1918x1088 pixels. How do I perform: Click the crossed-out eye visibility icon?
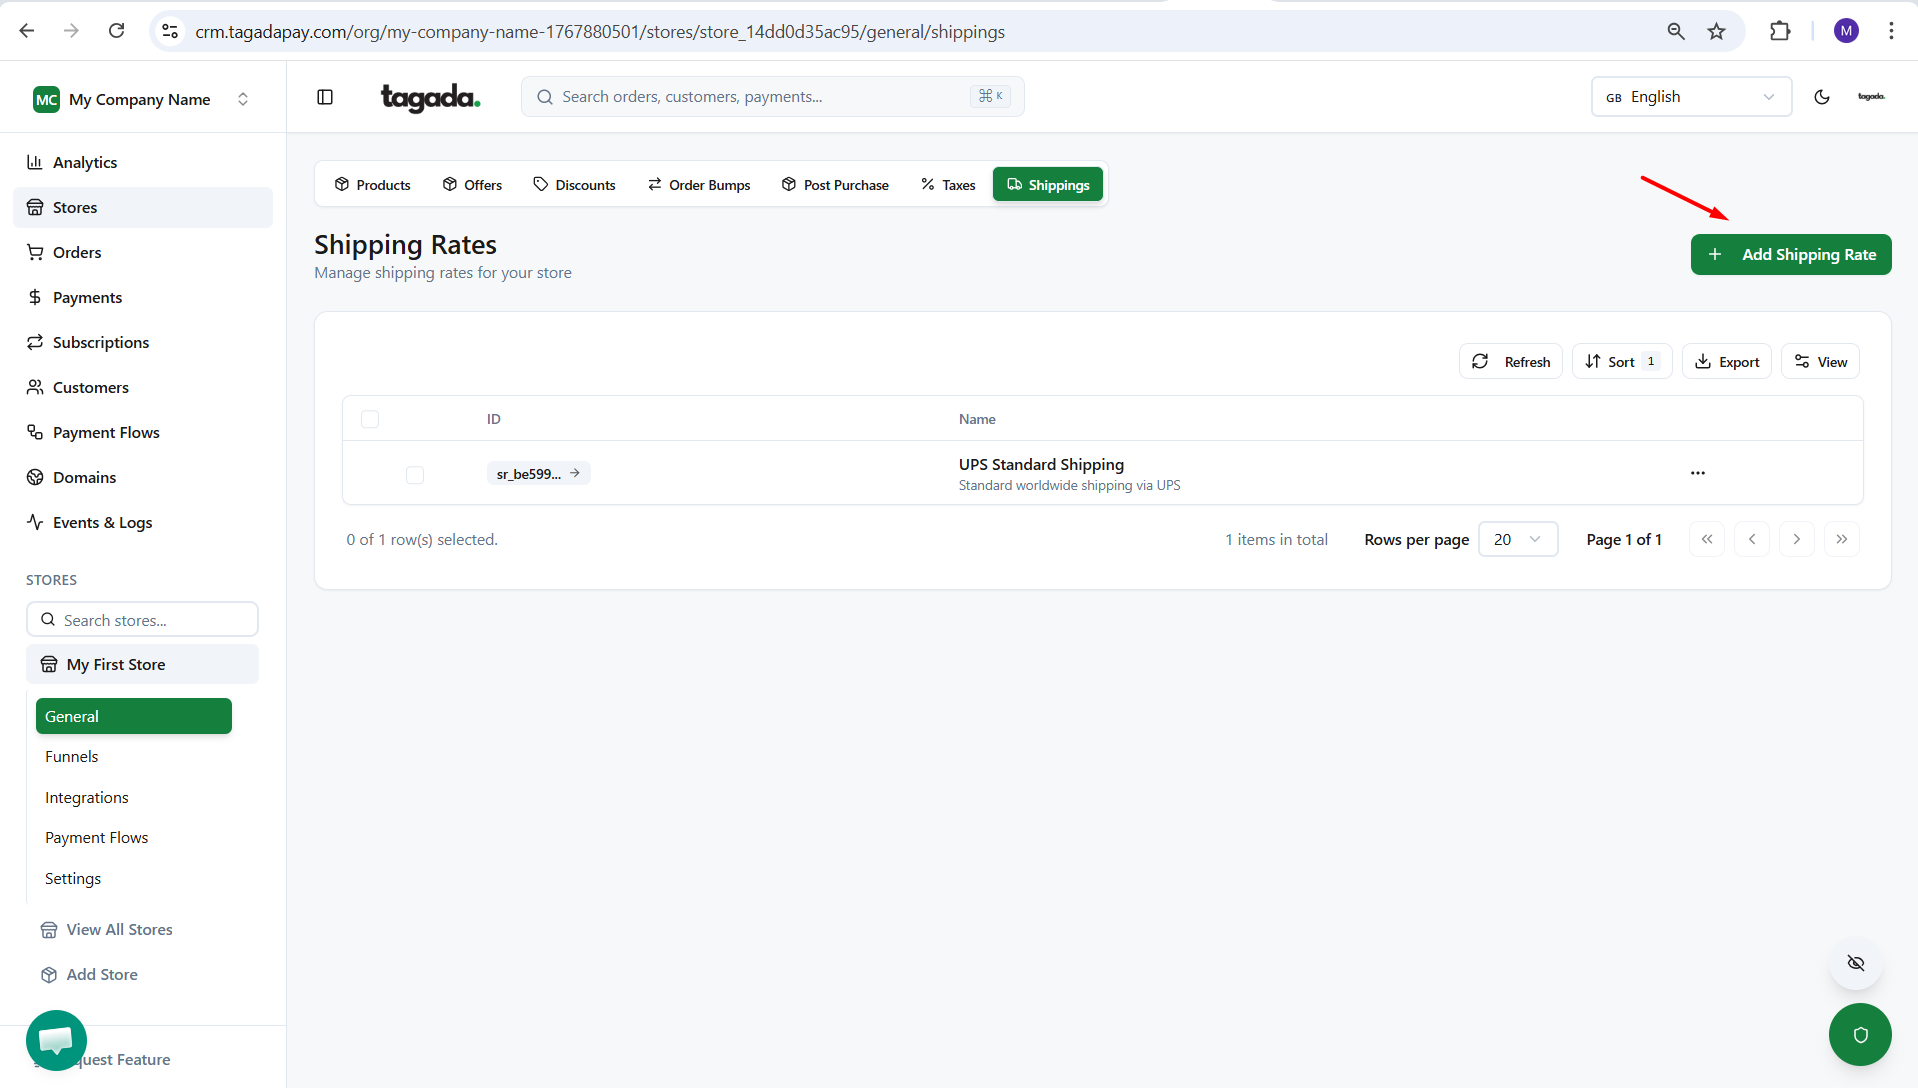point(1855,963)
